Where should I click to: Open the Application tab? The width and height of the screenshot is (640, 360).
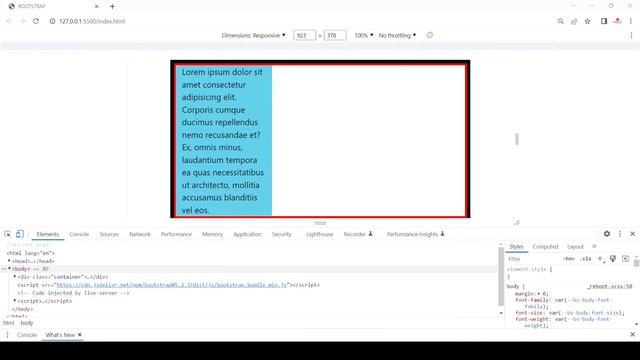(247, 234)
